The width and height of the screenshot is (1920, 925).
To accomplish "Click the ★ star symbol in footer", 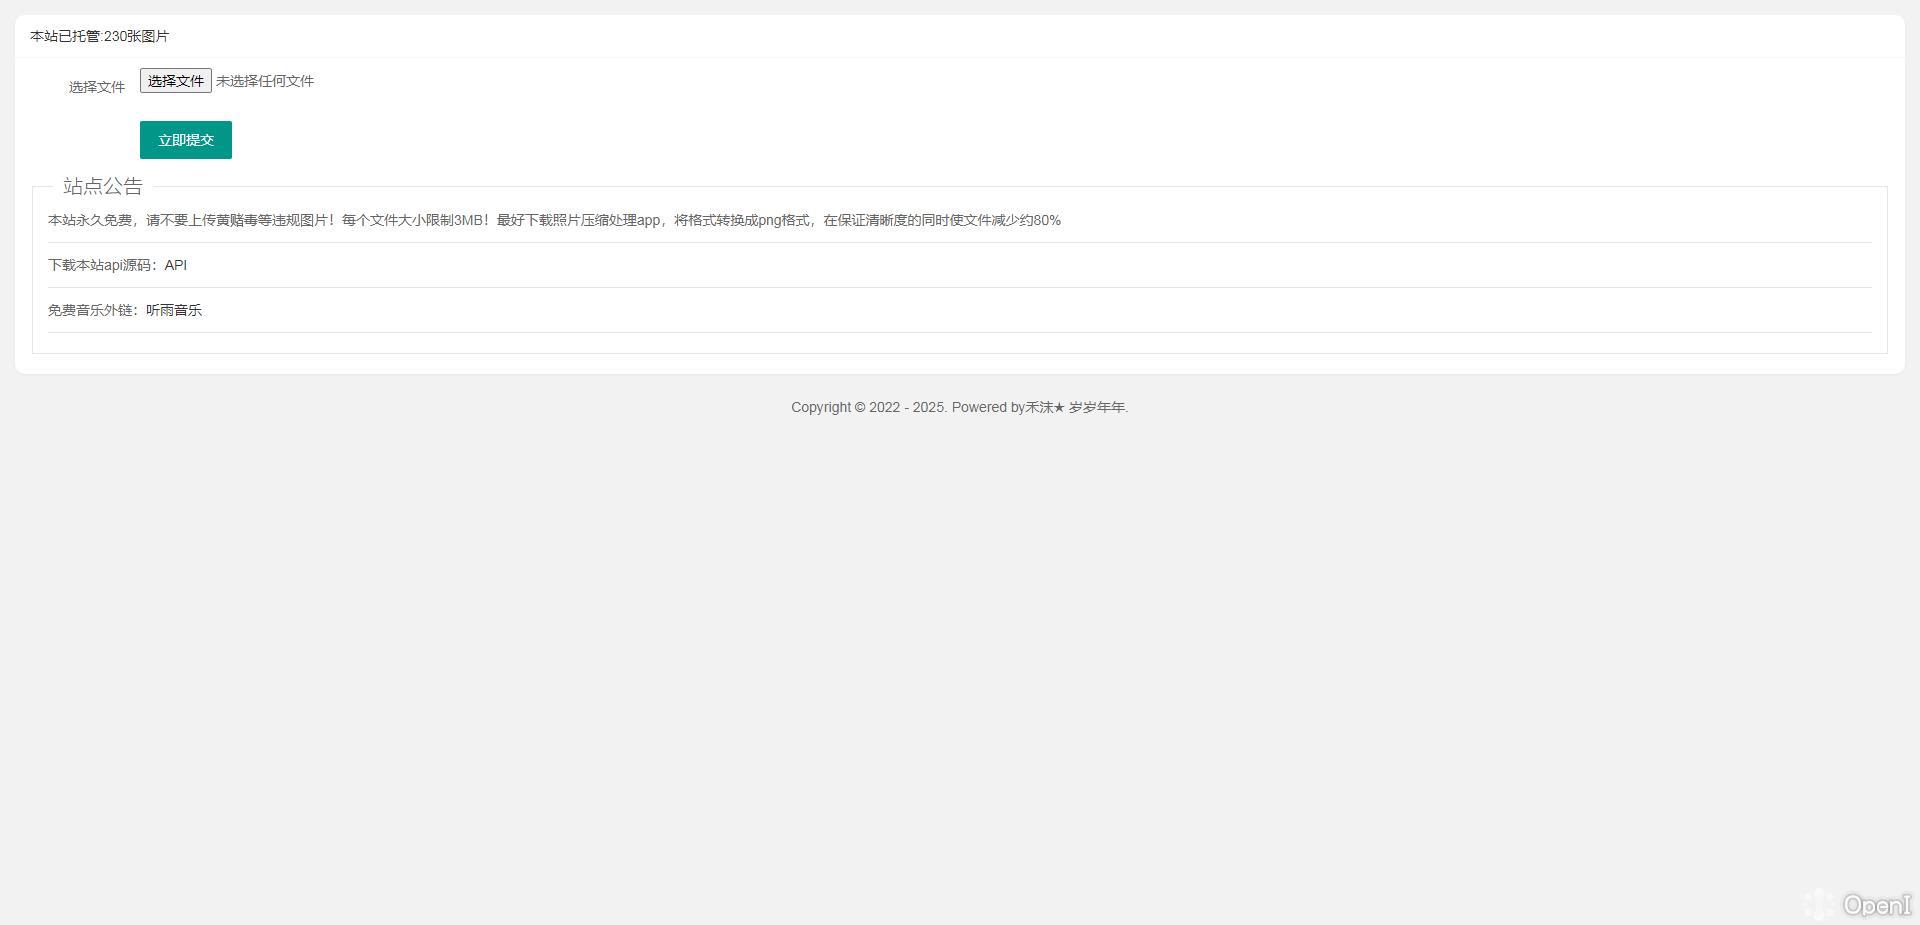I will pyautogui.click(x=1059, y=407).
